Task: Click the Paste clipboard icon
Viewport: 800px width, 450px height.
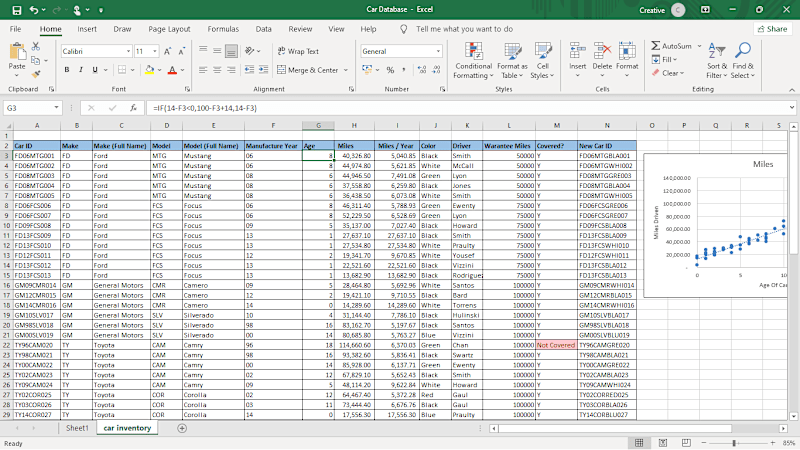Action: pyautogui.click(x=17, y=52)
